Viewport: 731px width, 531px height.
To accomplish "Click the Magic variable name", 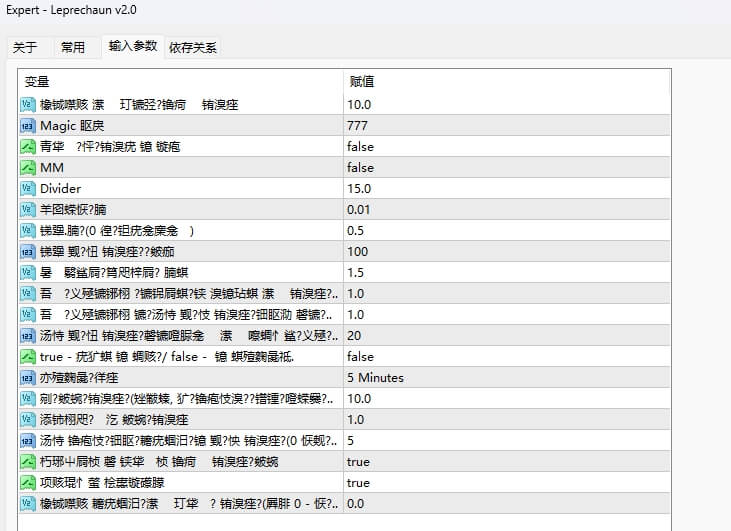I will [x=72, y=126].
